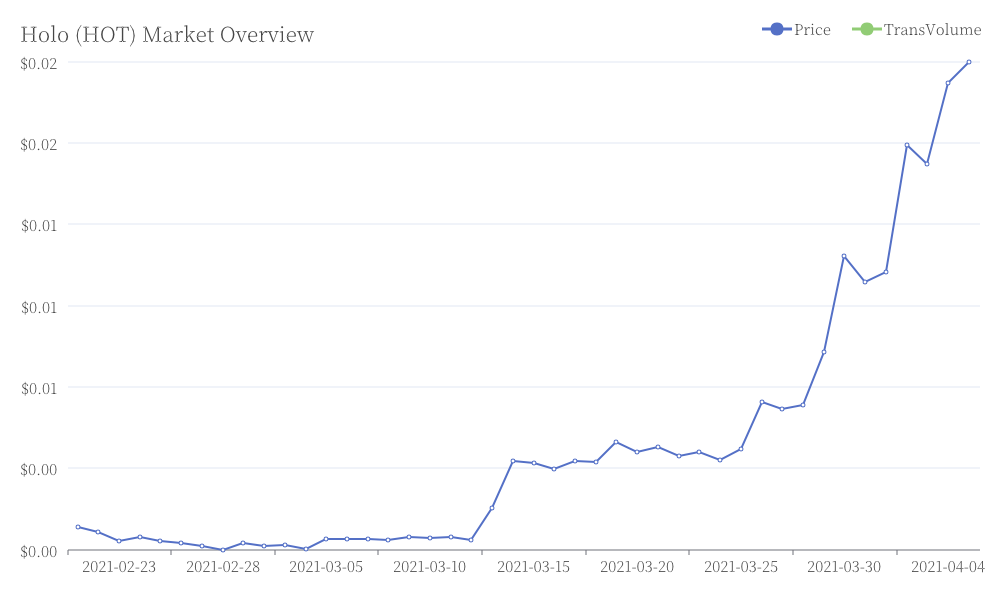Click the bottom $0.00 y-axis label
Image resolution: width=1000 pixels, height=600 pixels.
point(39,552)
